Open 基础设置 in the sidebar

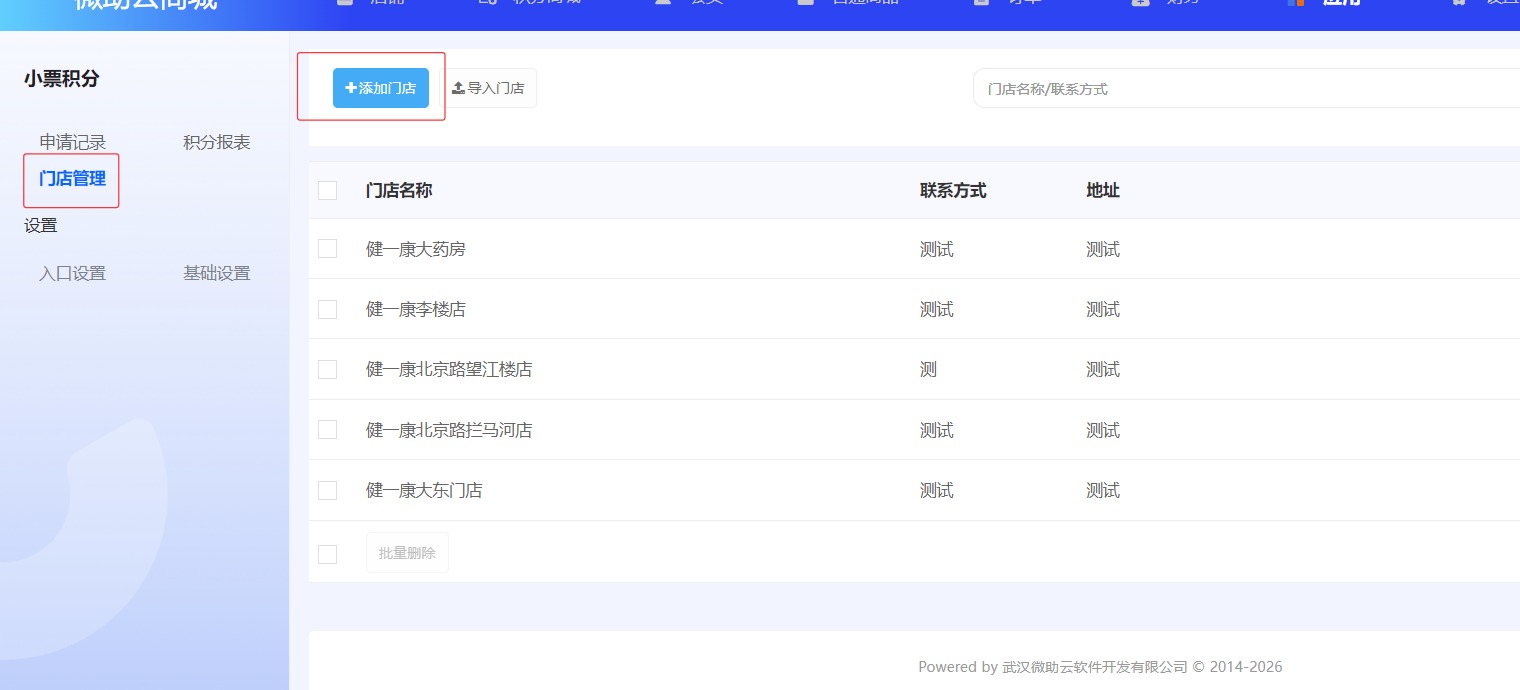point(216,273)
